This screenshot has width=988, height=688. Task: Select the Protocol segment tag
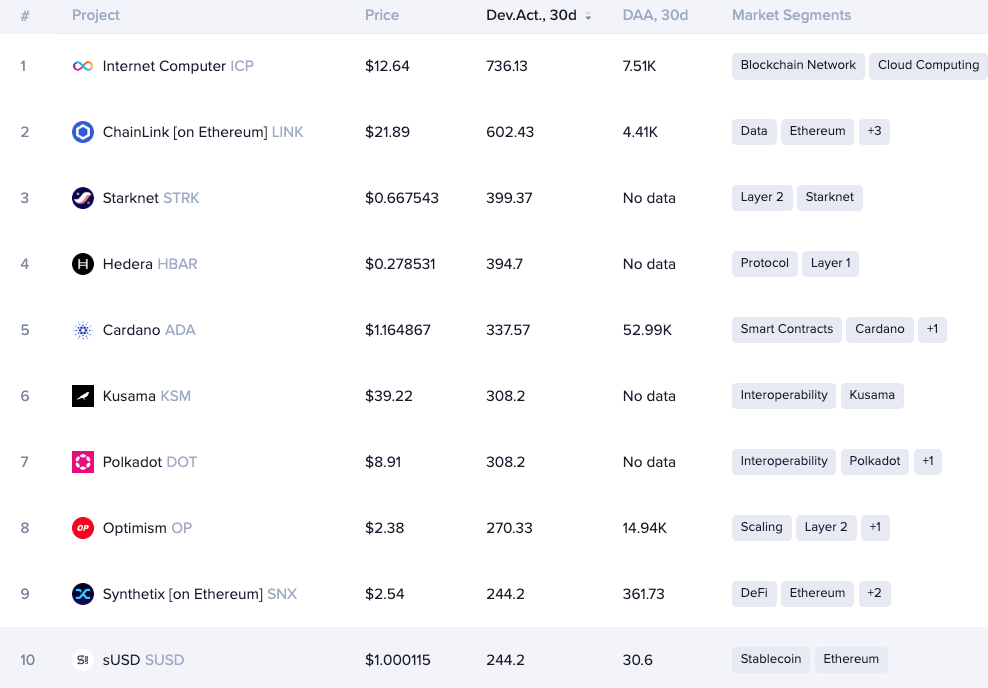click(764, 263)
